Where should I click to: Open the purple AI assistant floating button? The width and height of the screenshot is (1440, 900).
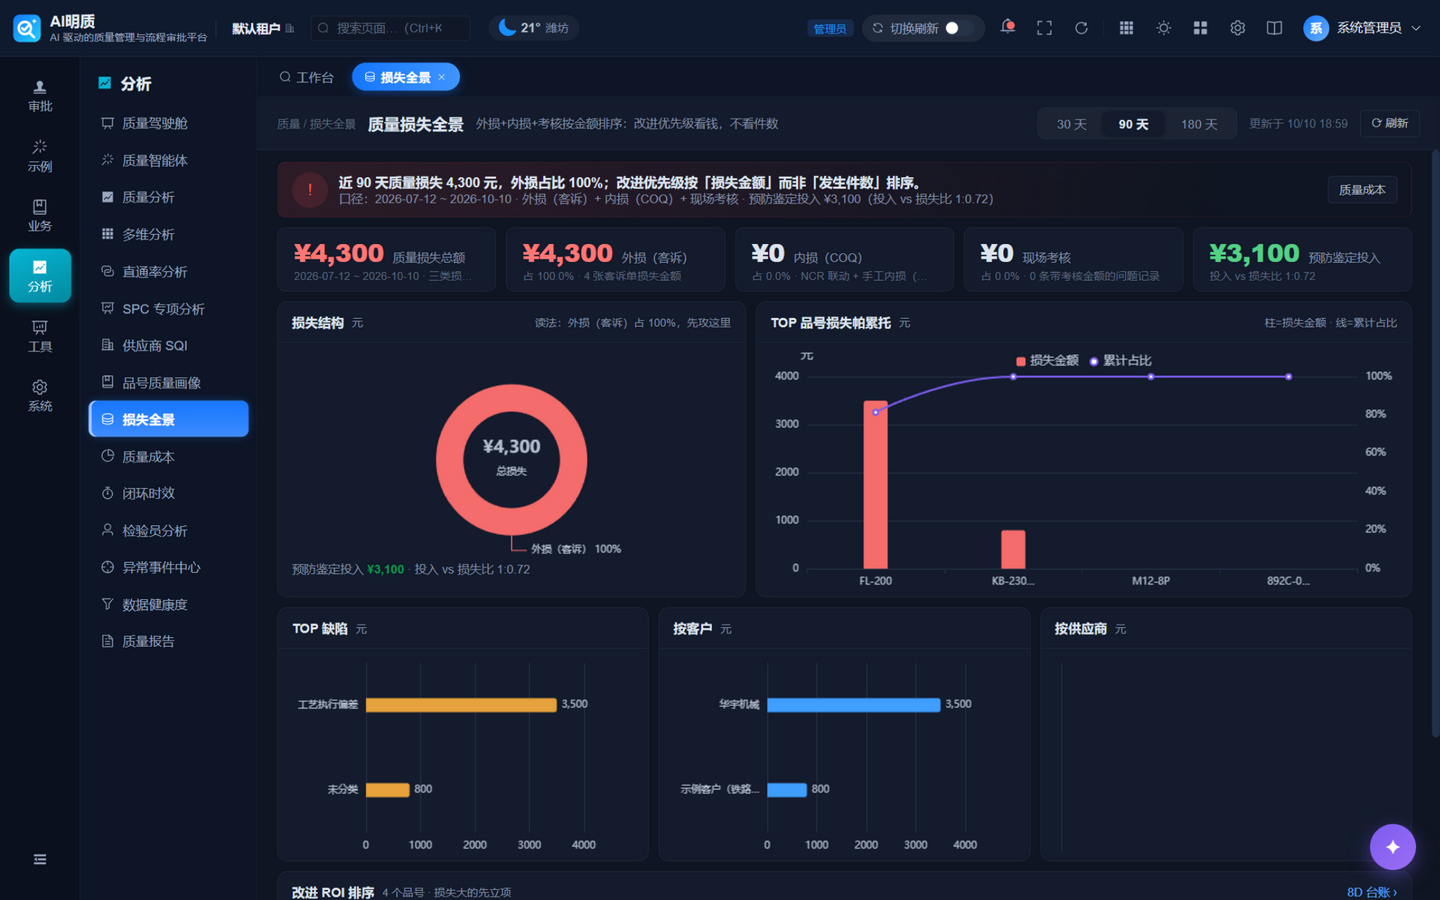[1392, 847]
